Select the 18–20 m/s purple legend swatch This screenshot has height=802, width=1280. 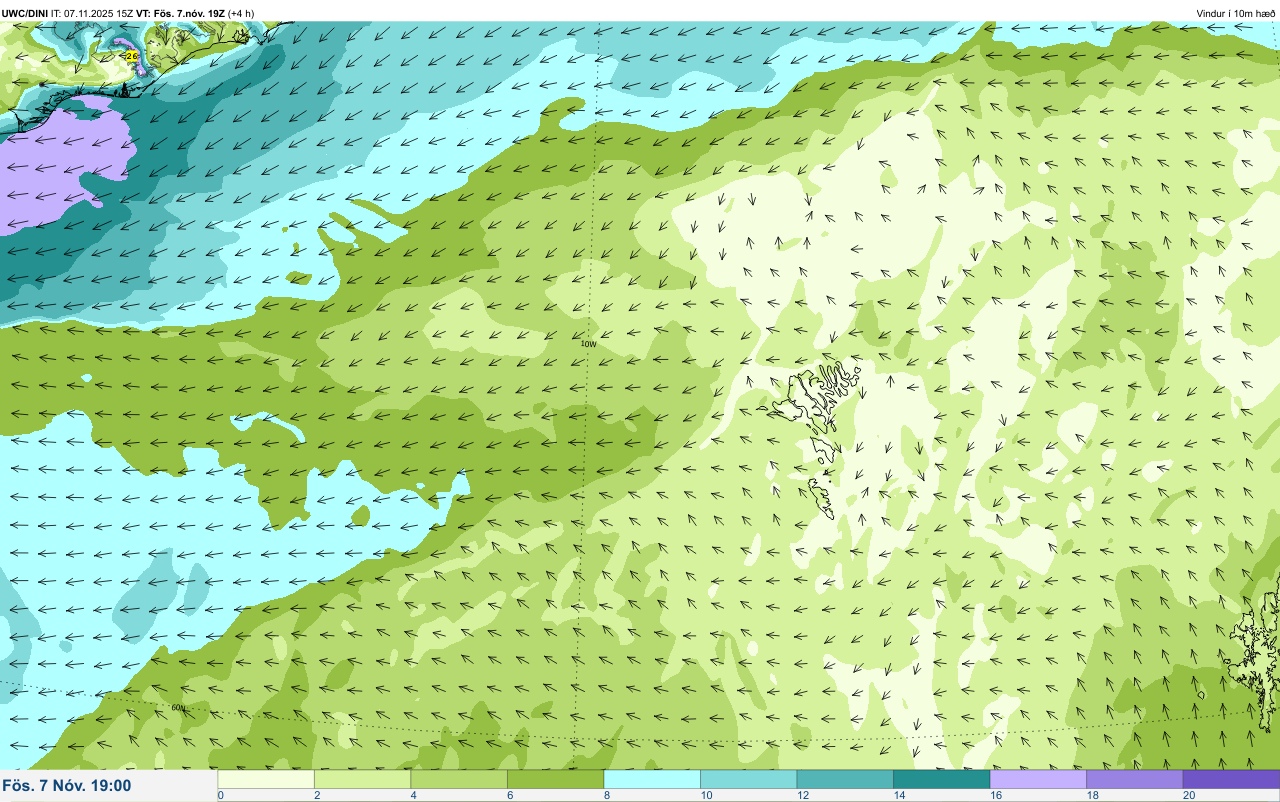click(x=1135, y=779)
